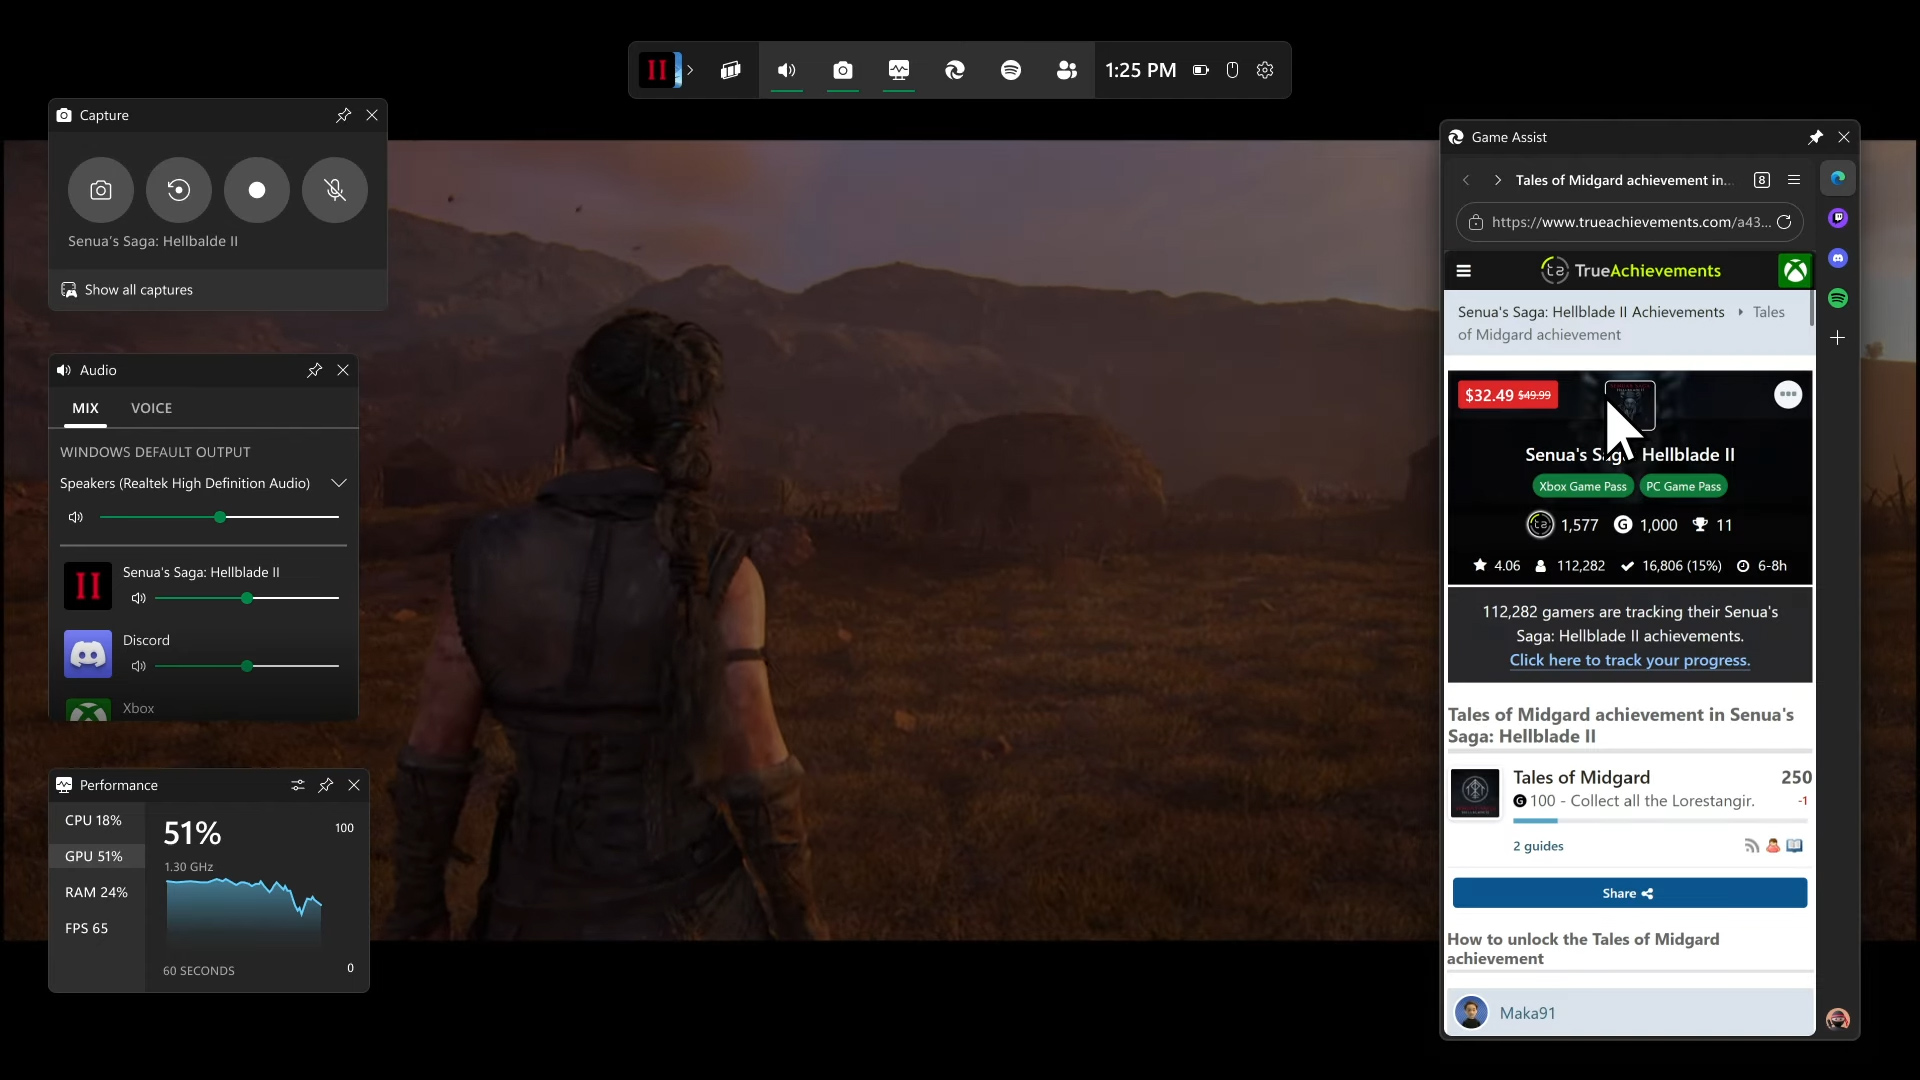Viewport: 1920px width, 1080px height.
Task: Toggle the Performance widget from the Game Bar
Action: pos(899,70)
